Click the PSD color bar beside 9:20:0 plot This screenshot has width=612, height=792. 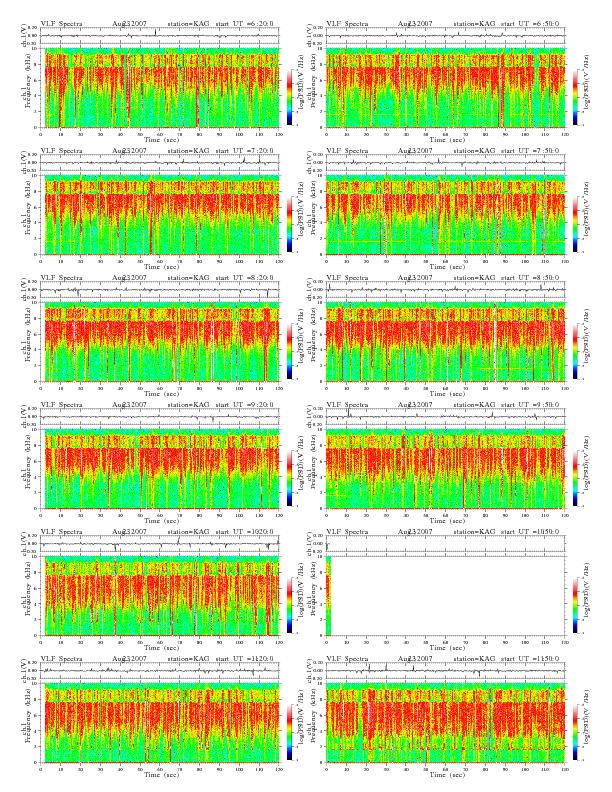[289, 478]
